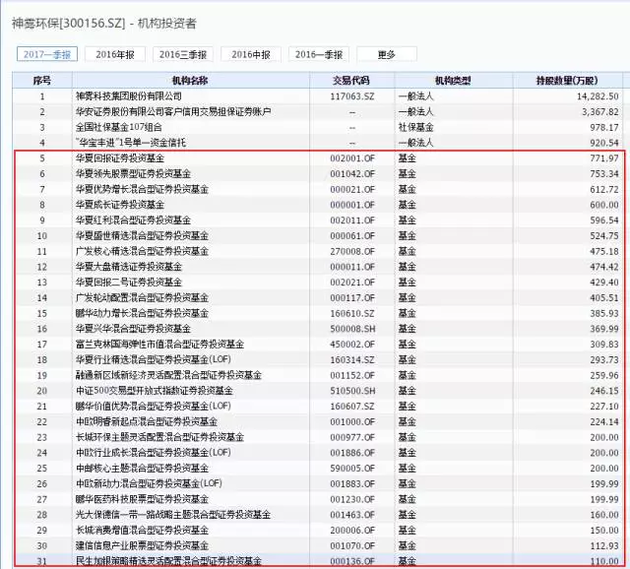Open the 2016三季报 tab
The height and width of the screenshot is (569, 630).
tap(183, 54)
